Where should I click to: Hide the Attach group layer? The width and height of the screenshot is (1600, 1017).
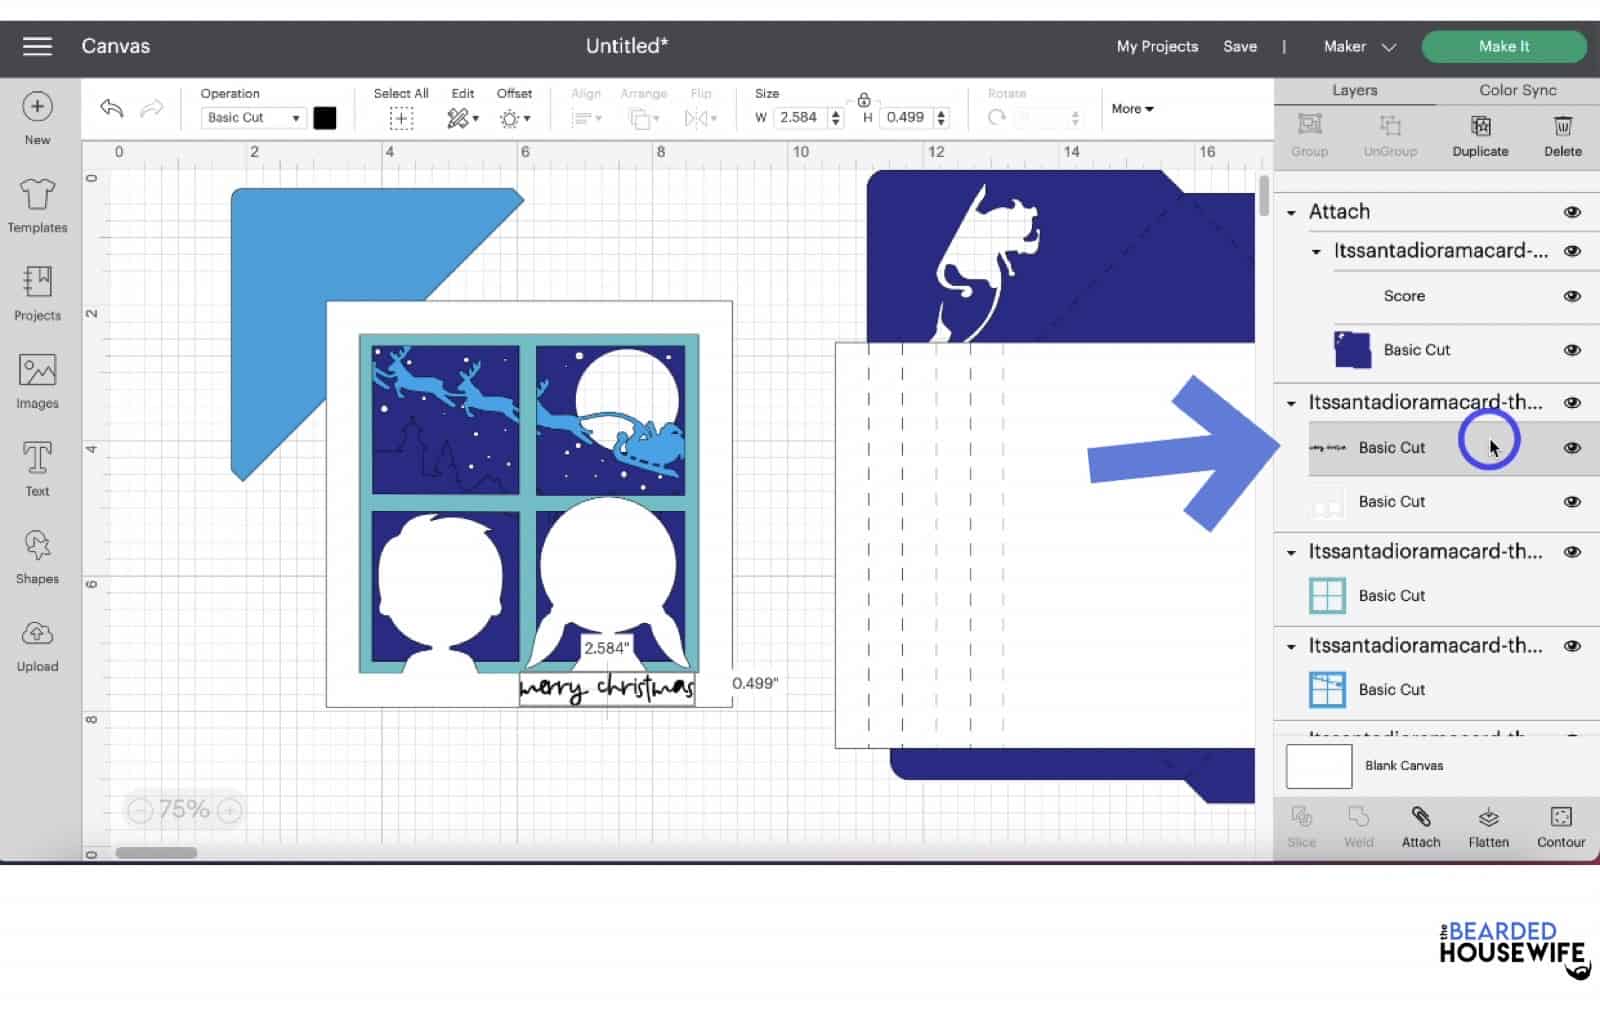coord(1572,212)
